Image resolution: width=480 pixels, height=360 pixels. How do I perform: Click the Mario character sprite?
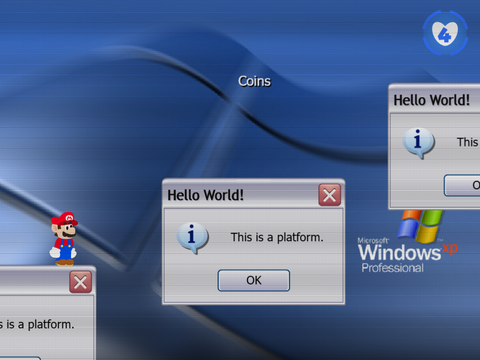point(64,239)
